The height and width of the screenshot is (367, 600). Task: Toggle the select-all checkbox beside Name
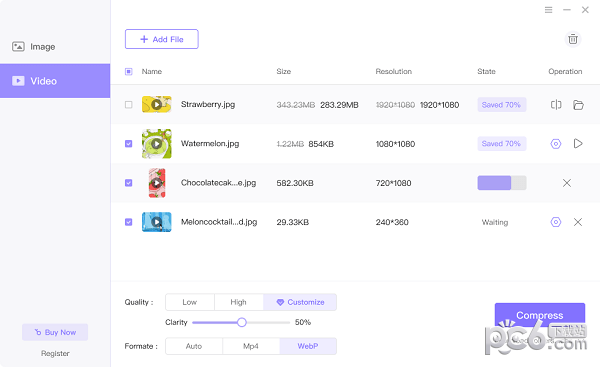pos(129,72)
